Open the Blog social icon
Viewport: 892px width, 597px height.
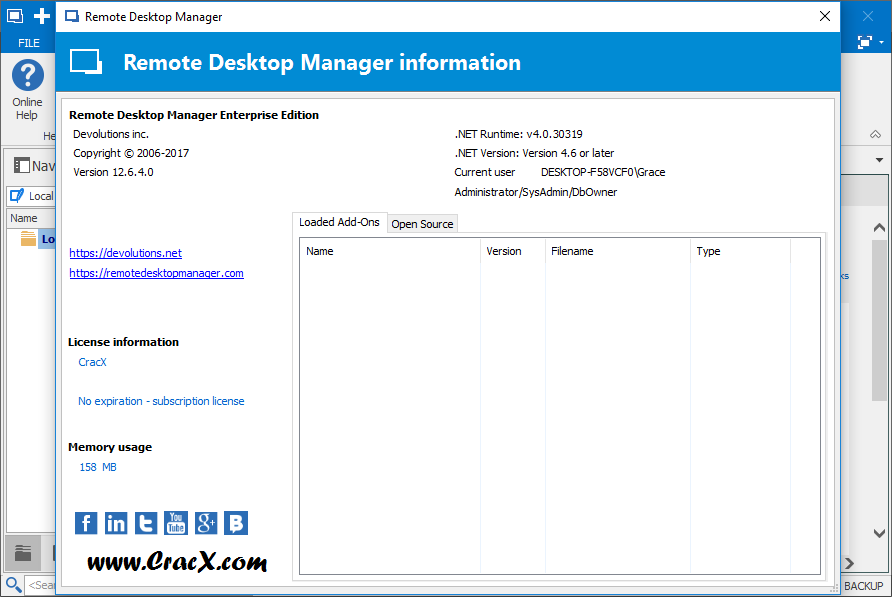[236, 523]
